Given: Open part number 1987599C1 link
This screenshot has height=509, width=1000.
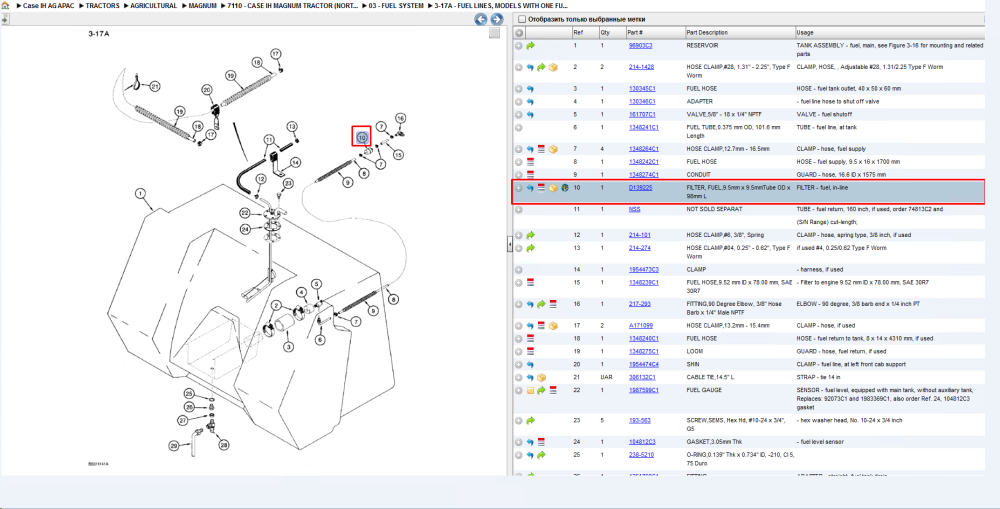Looking at the screenshot, I should [643, 390].
